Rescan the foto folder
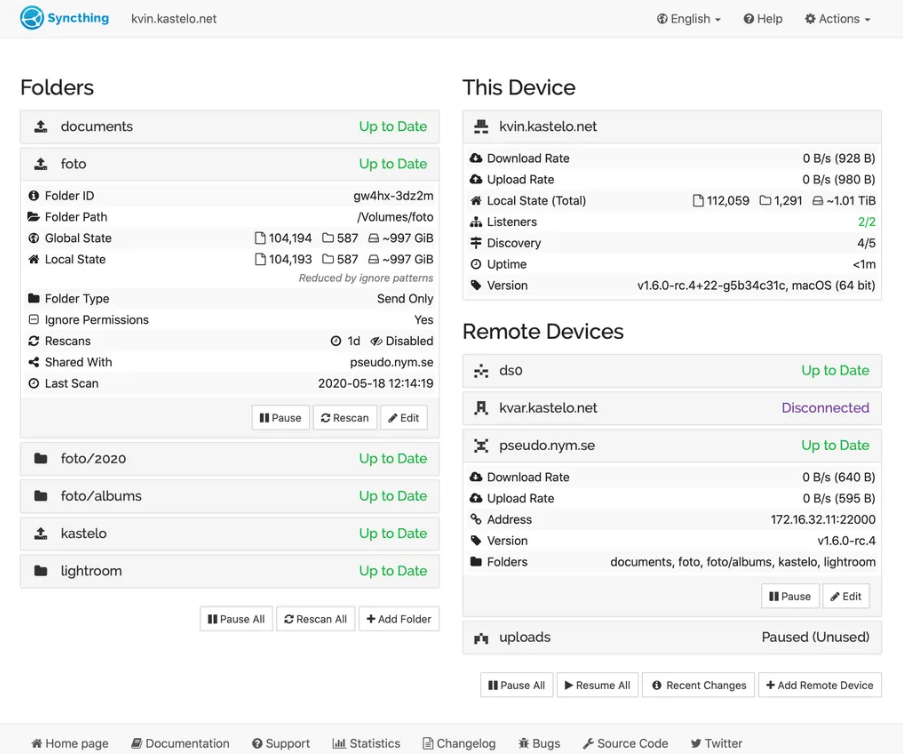The height and width of the screenshot is (754, 903). coord(345,418)
